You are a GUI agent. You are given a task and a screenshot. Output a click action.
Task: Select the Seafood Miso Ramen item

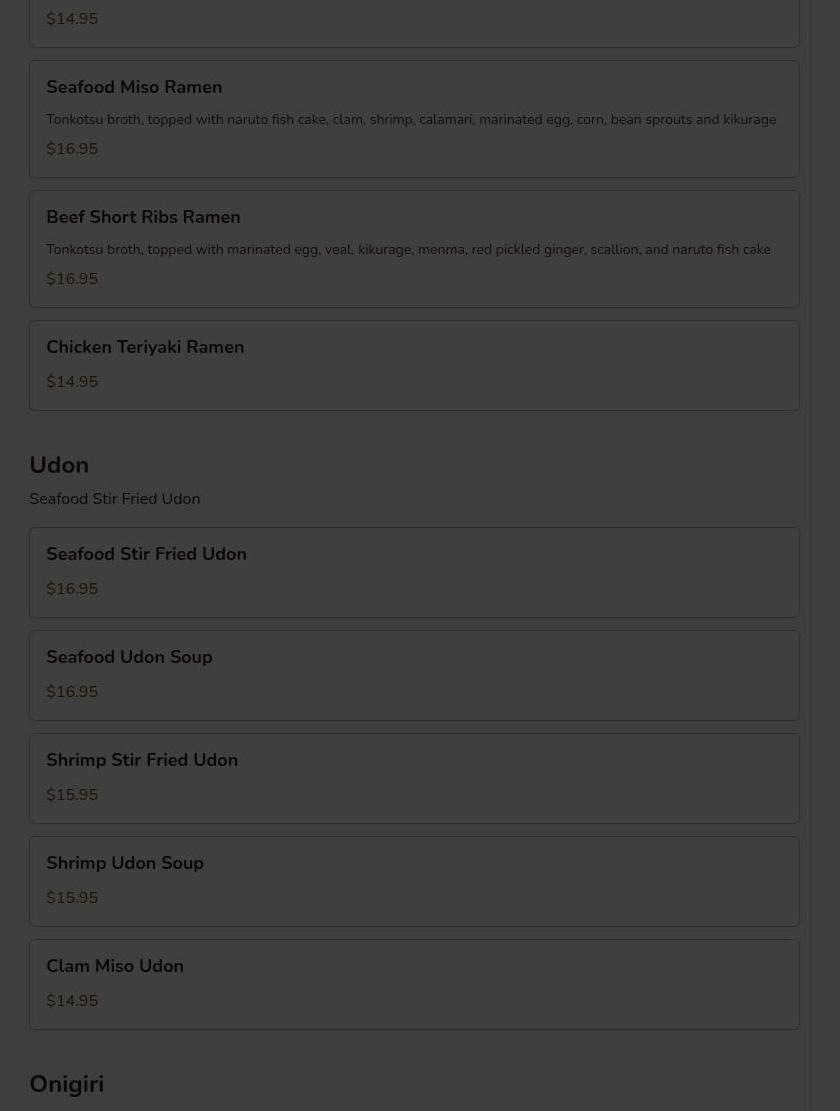[414, 119]
